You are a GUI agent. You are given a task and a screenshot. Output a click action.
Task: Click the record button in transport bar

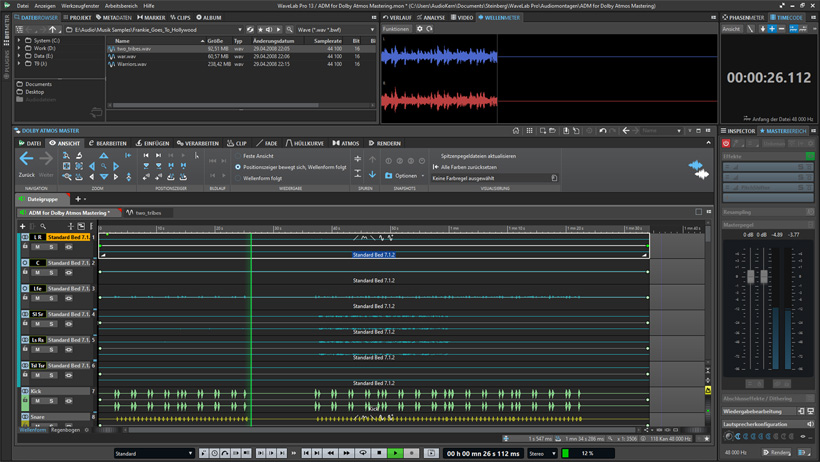click(412, 453)
